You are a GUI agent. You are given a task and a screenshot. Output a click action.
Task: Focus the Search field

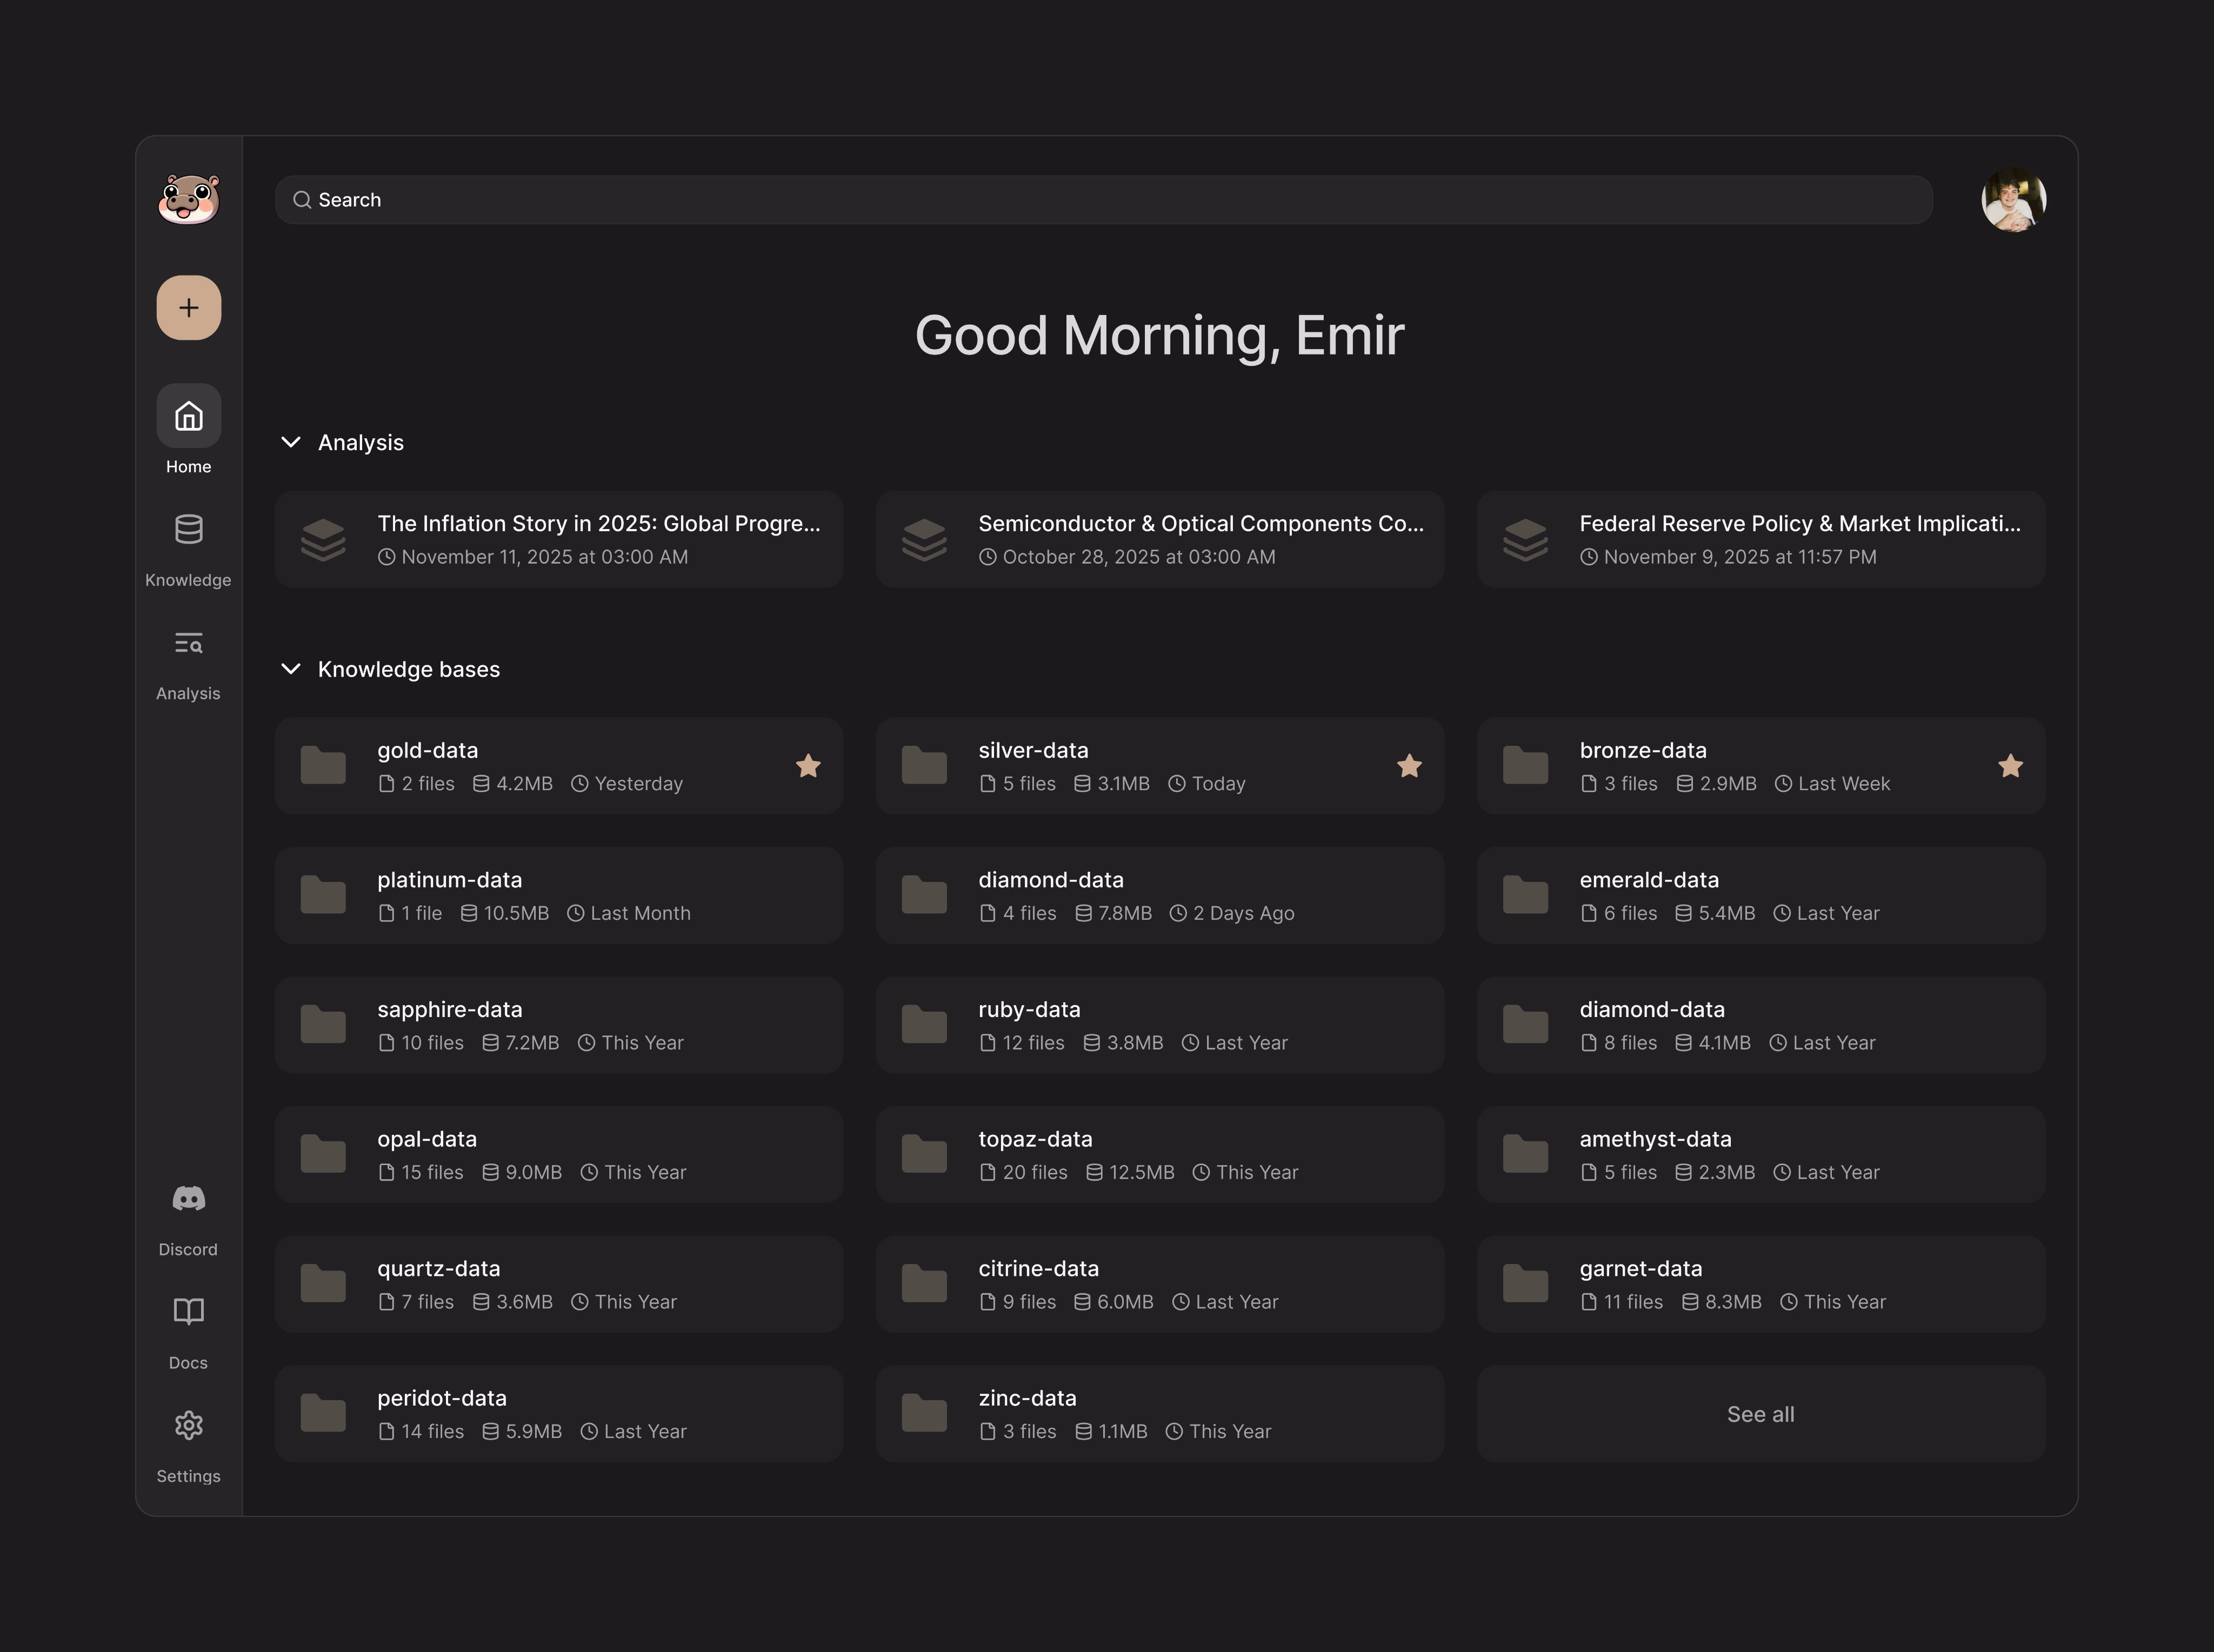click(1104, 200)
